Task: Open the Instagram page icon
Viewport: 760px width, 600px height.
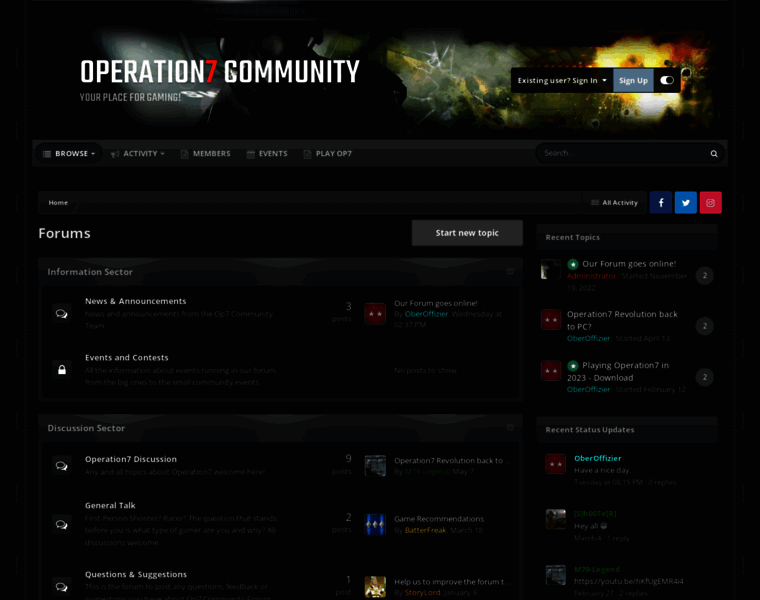Action: pyautogui.click(x=711, y=203)
